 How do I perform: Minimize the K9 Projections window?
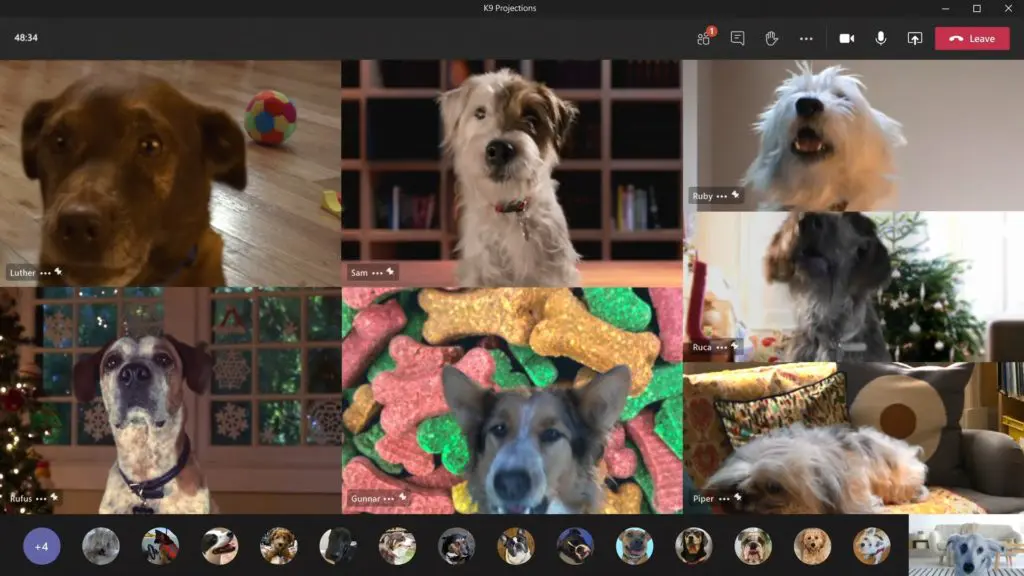(x=945, y=8)
